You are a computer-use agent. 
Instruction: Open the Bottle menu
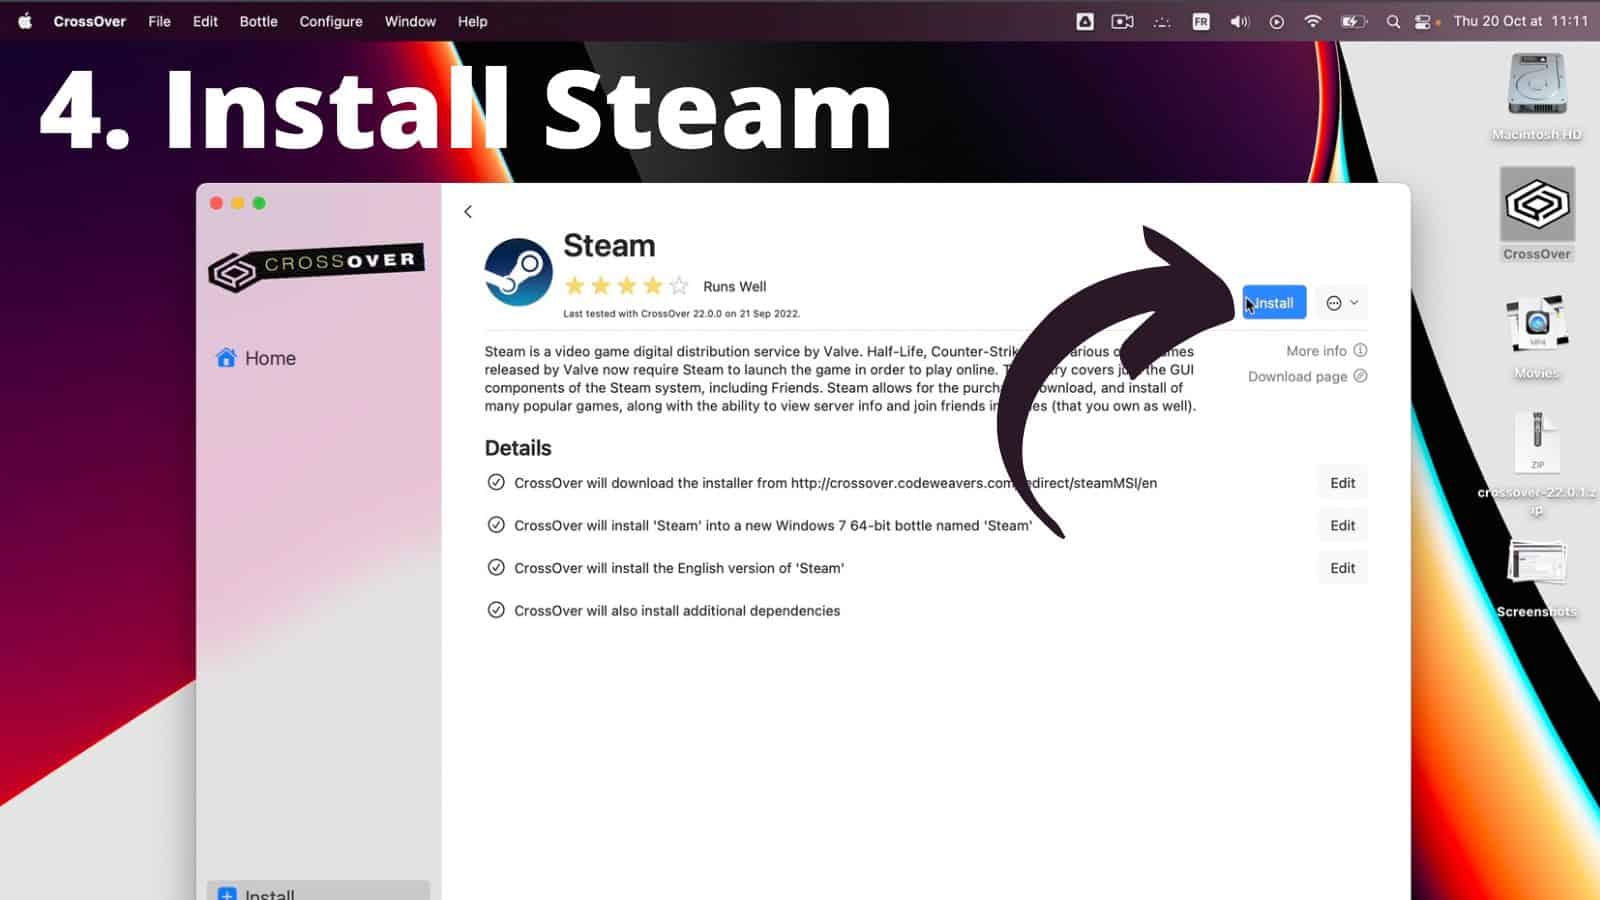click(258, 21)
